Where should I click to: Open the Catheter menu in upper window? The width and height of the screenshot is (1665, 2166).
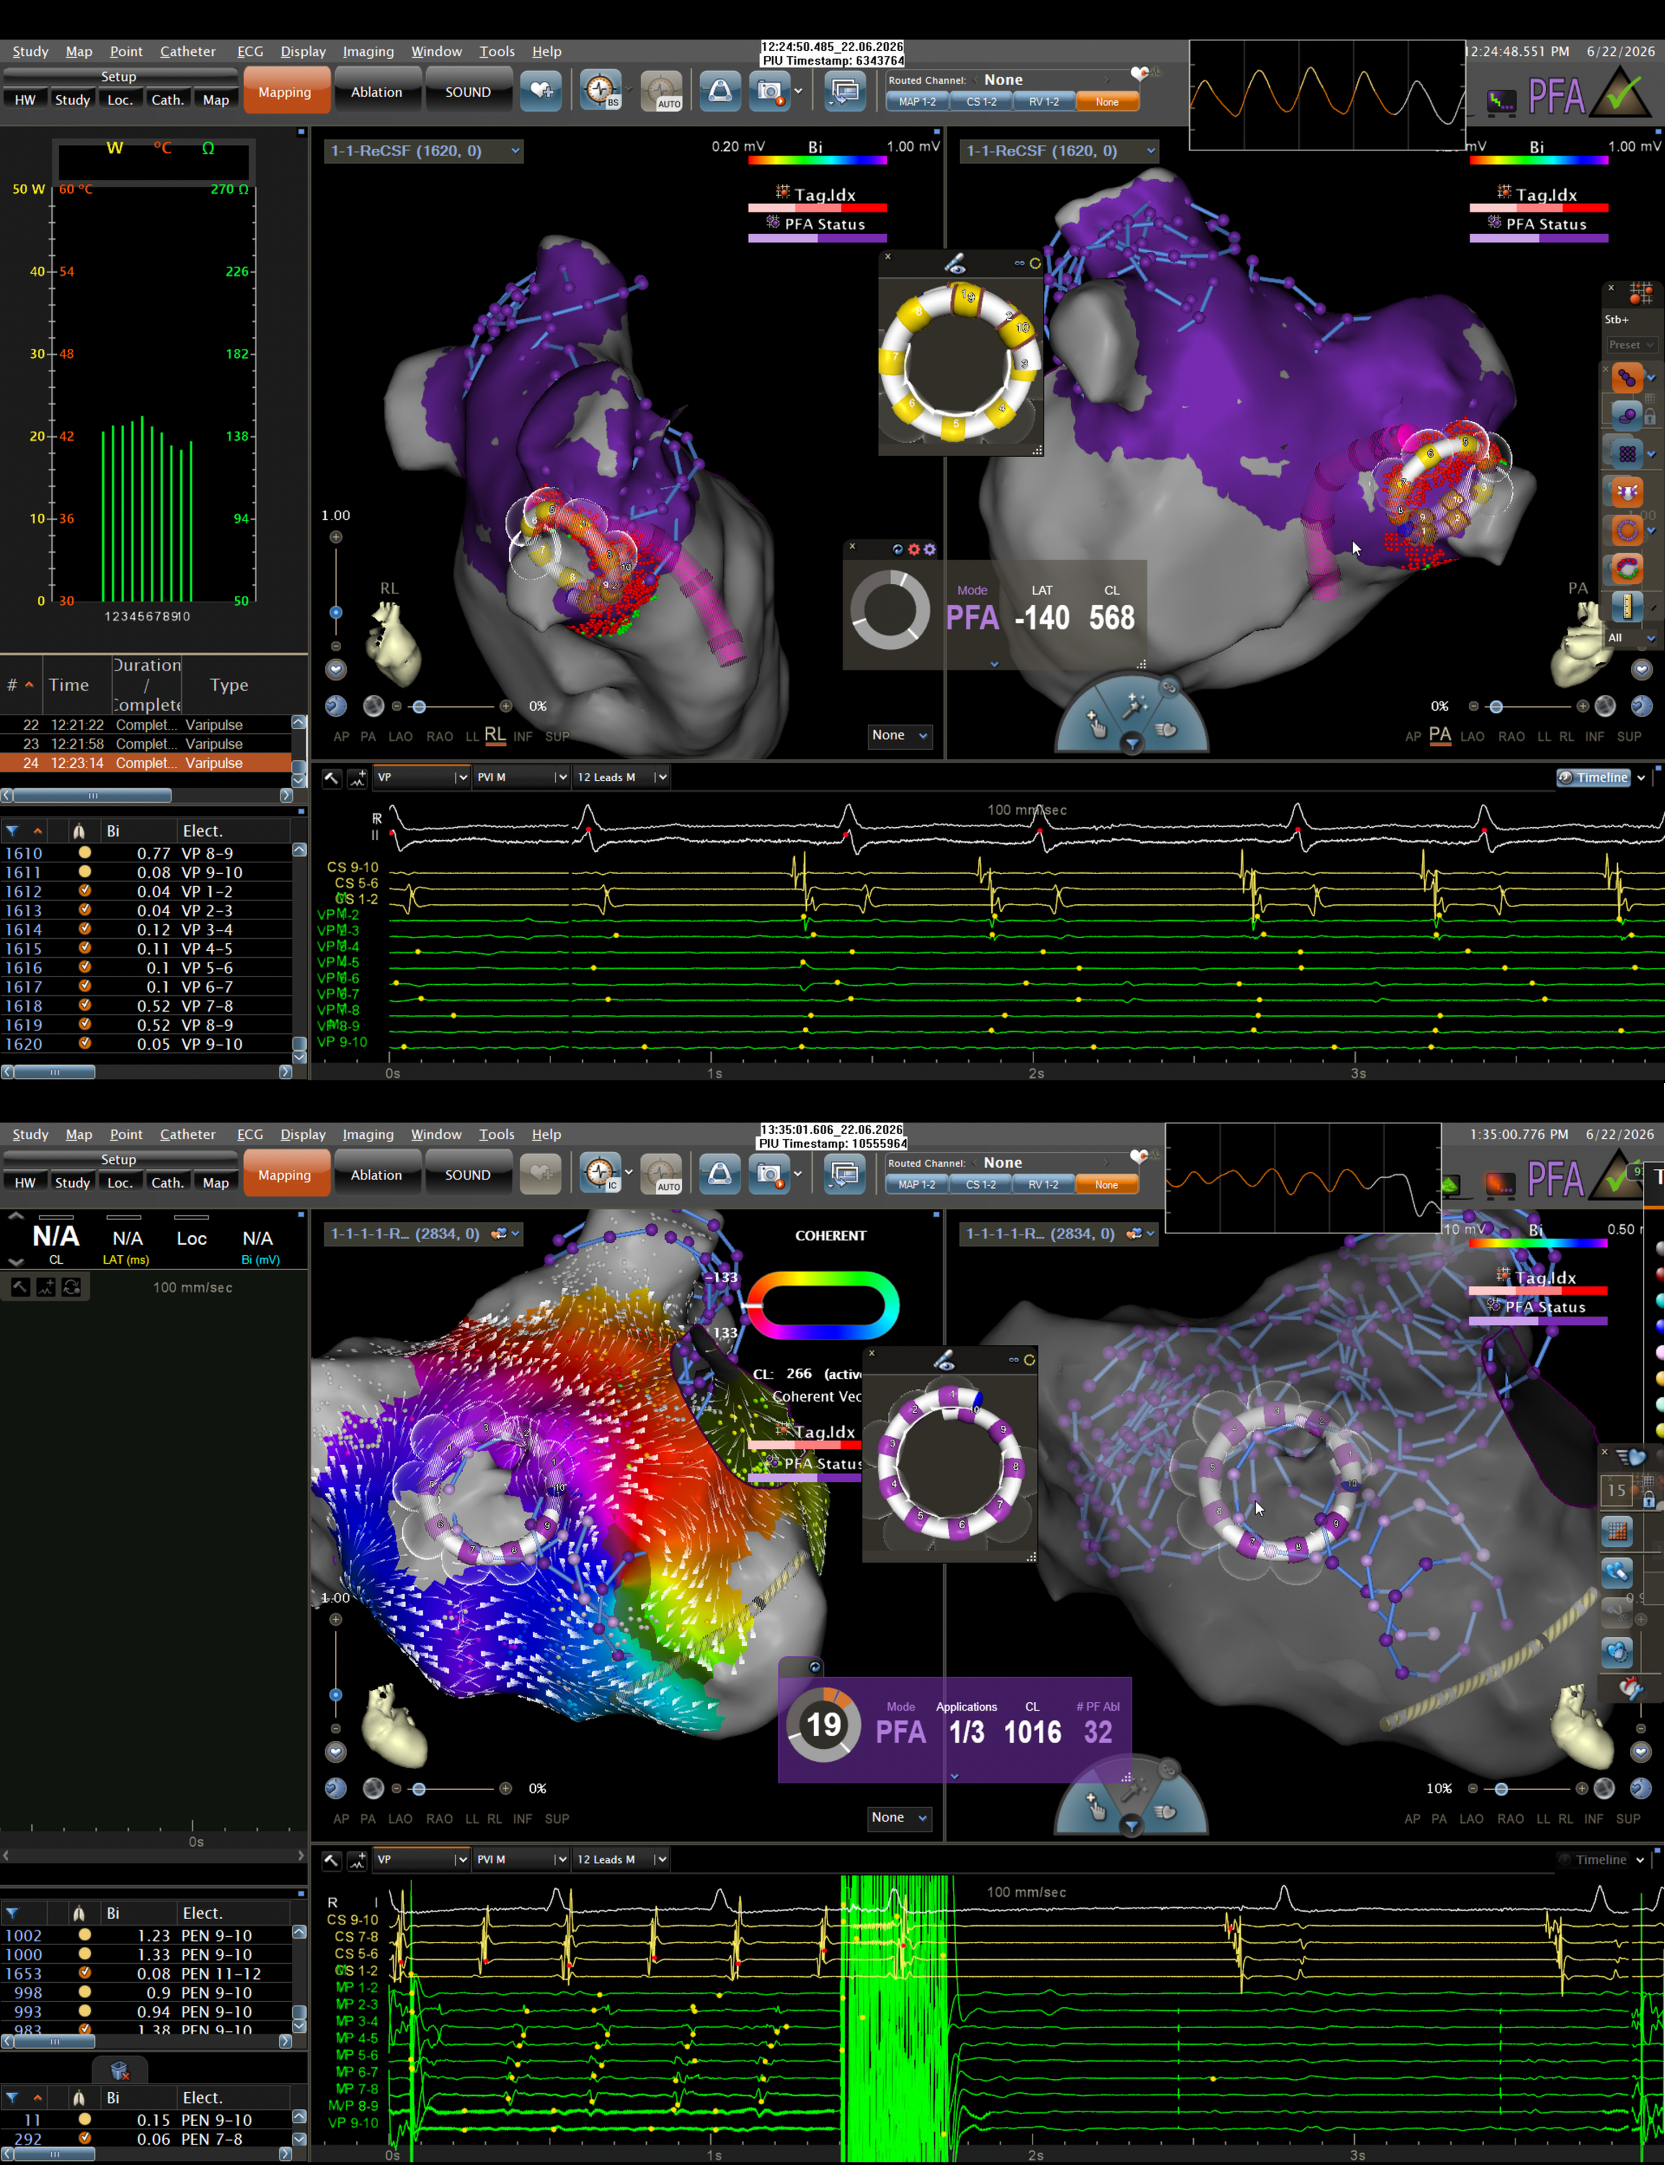point(187,51)
